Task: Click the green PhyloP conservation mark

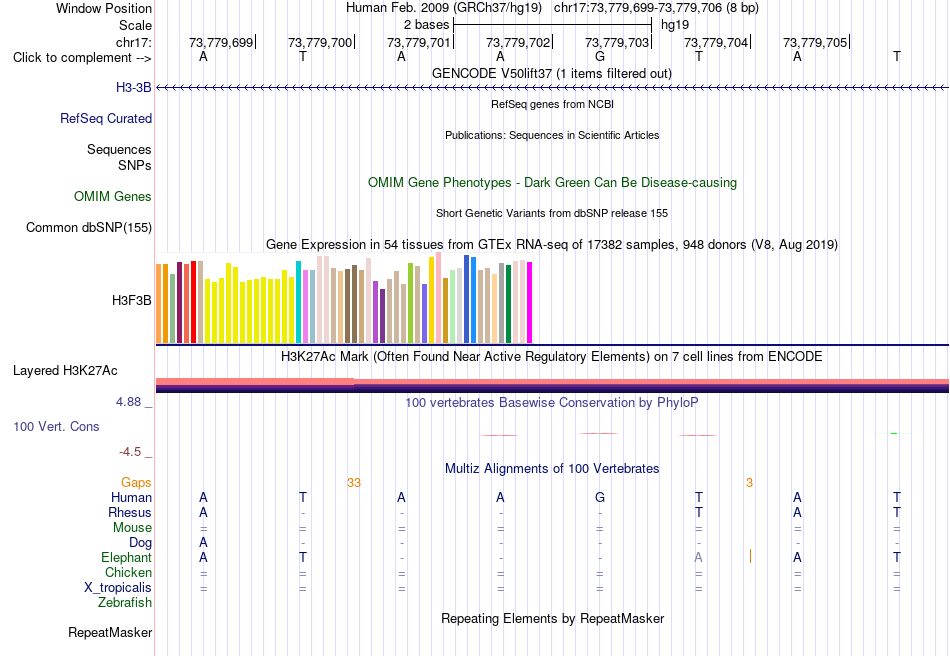Action: pos(894,433)
